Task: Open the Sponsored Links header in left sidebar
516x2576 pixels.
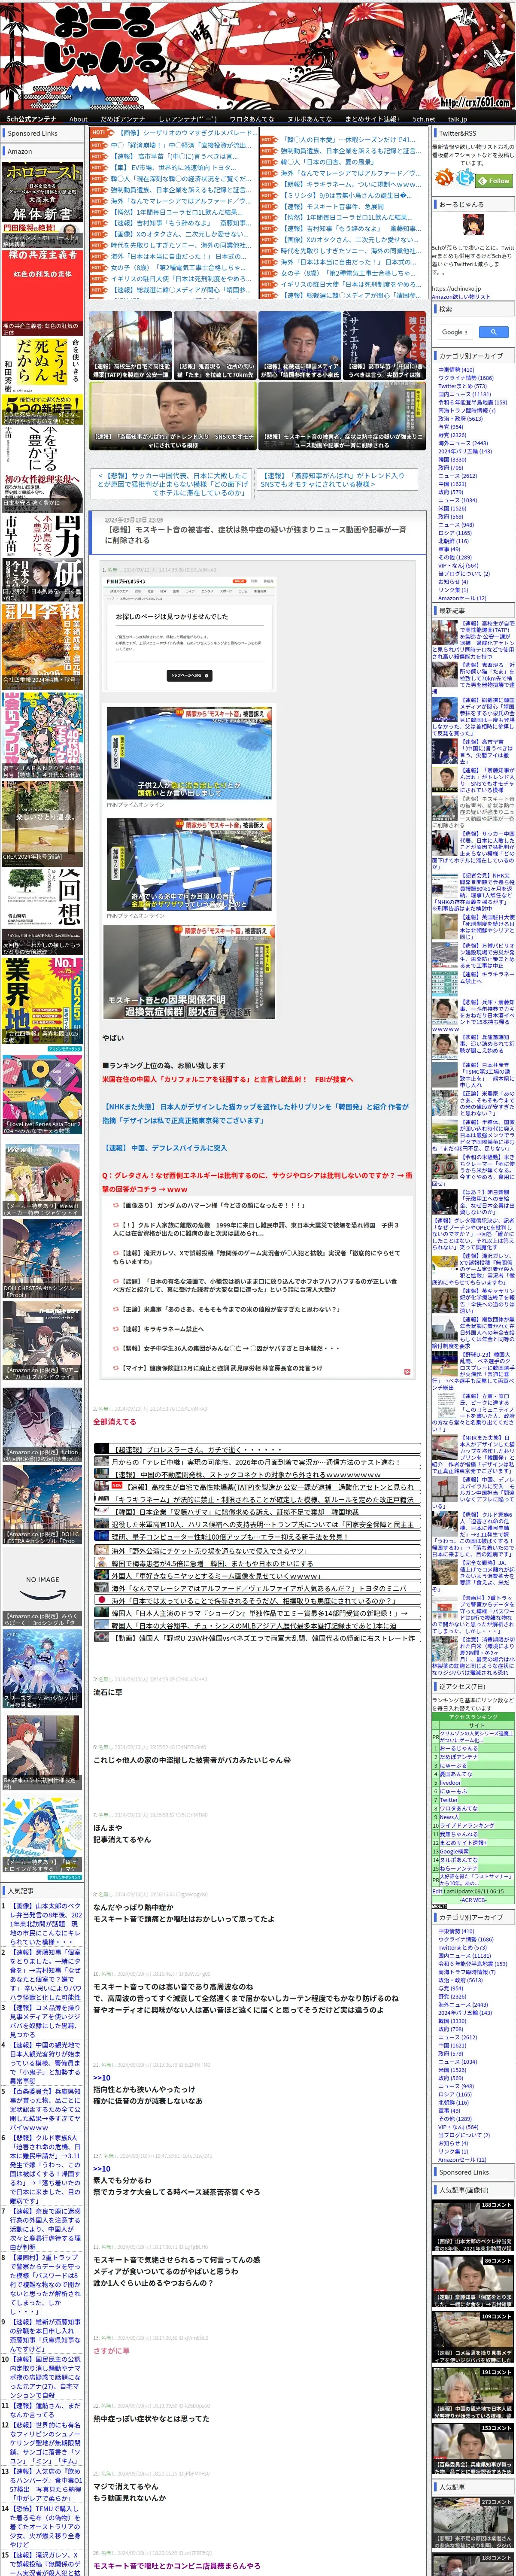Action: click(x=42, y=134)
